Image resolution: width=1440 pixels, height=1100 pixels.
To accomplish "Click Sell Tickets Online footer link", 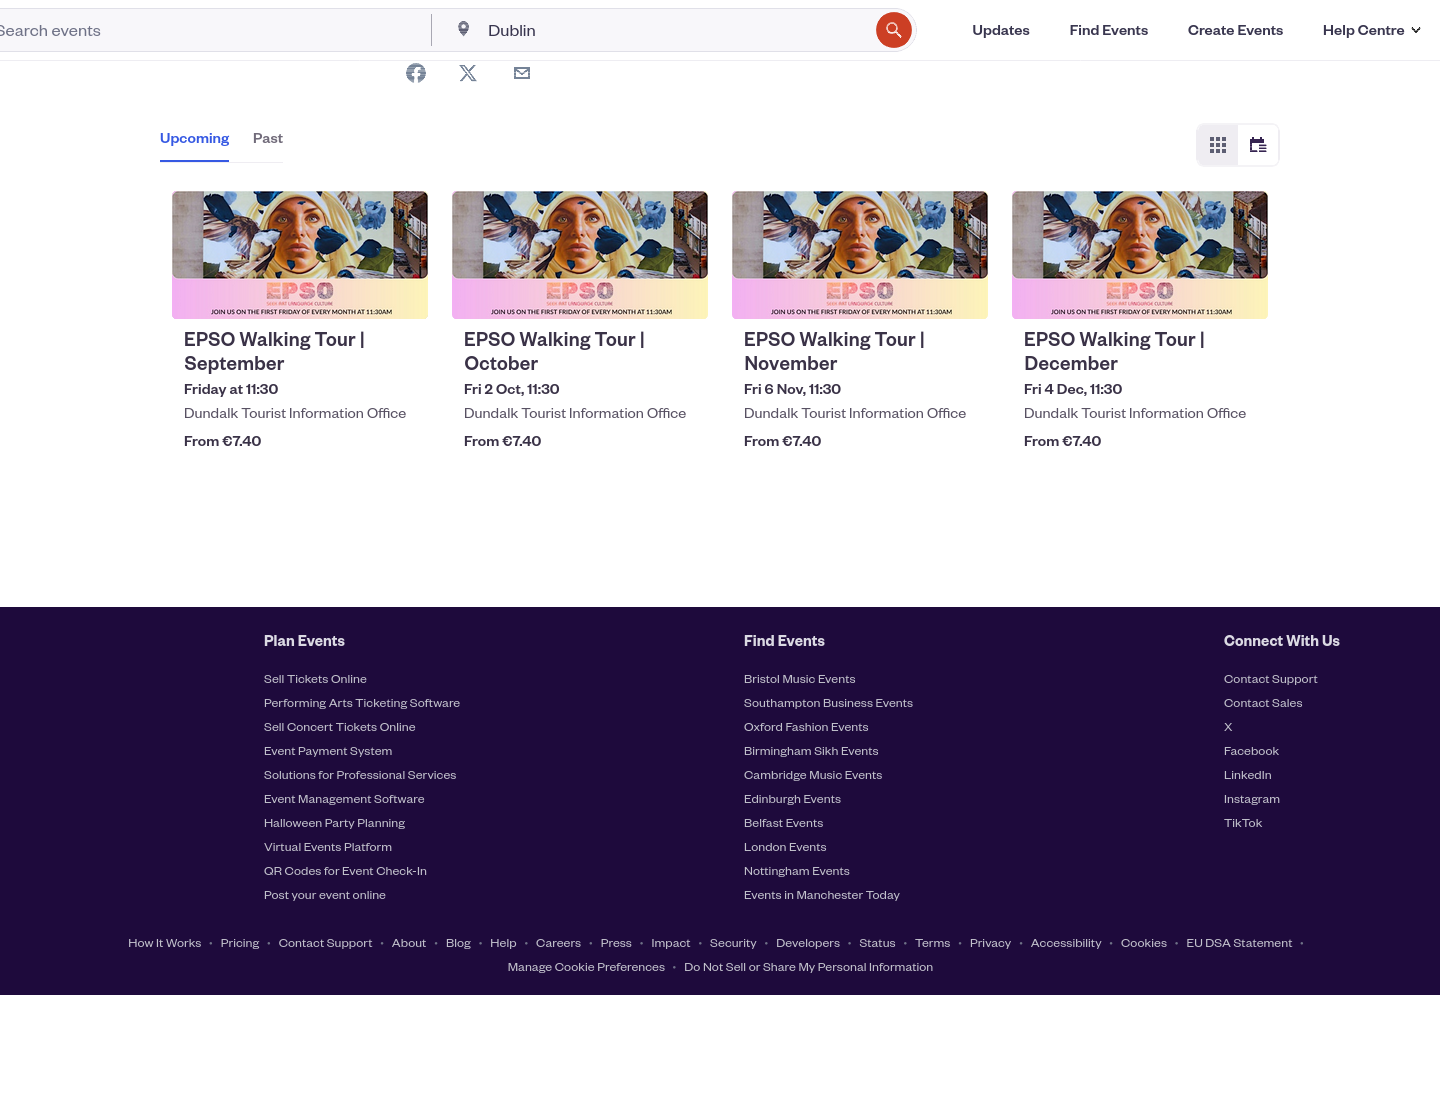I will coord(315,679).
